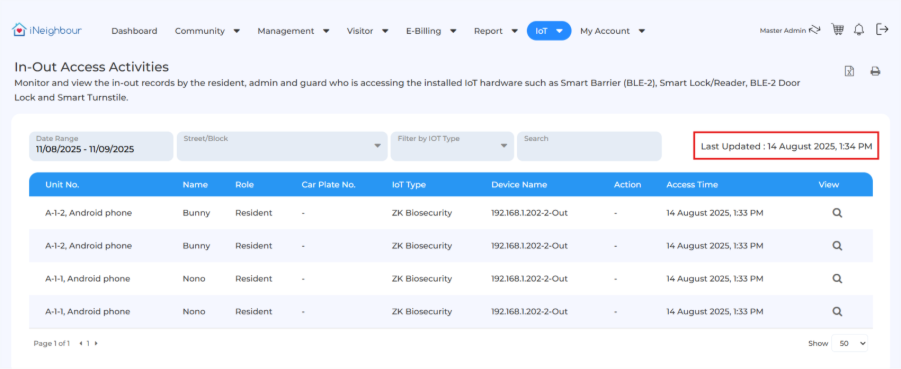Open the Date Range picker field
The width and height of the screenshot is (901, 369).
tap(101, 146)
